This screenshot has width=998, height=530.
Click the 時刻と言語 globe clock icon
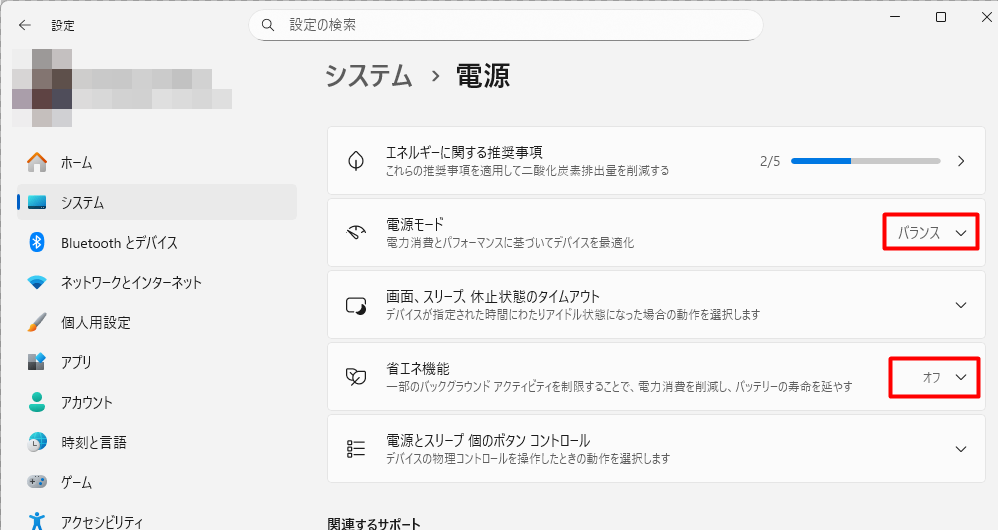[37, 442]
